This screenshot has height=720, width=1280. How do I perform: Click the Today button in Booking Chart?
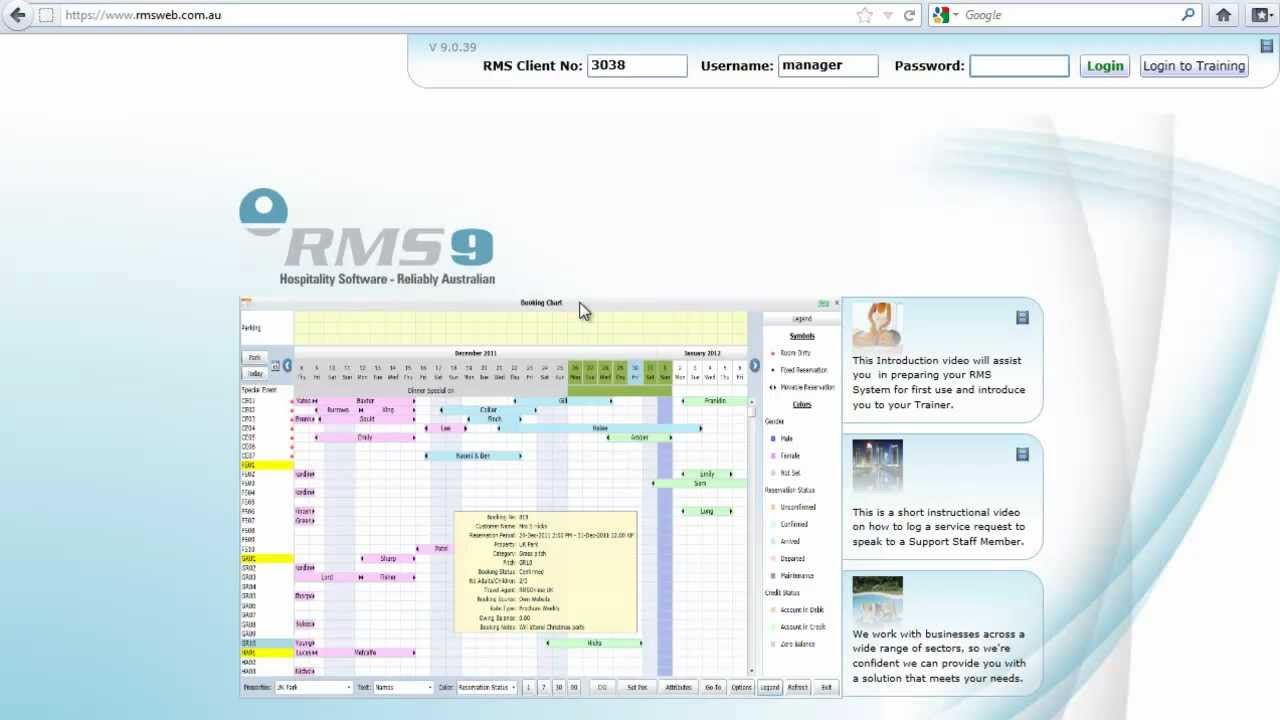(x=256, y=373)
